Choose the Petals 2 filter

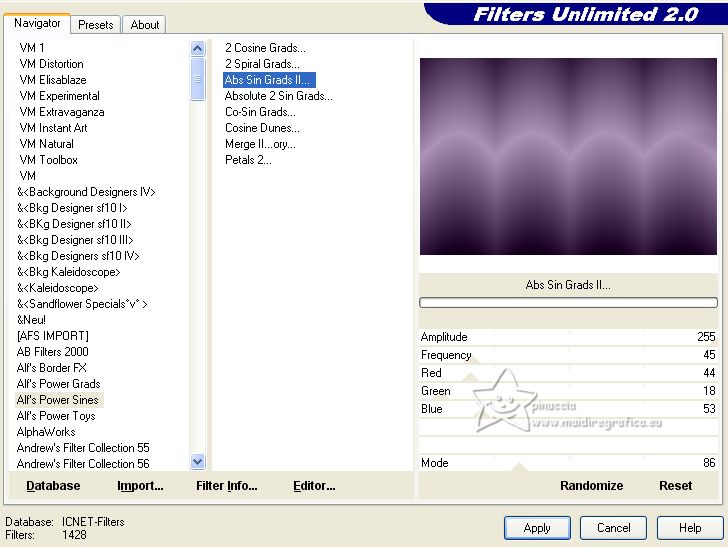(248, 160)
